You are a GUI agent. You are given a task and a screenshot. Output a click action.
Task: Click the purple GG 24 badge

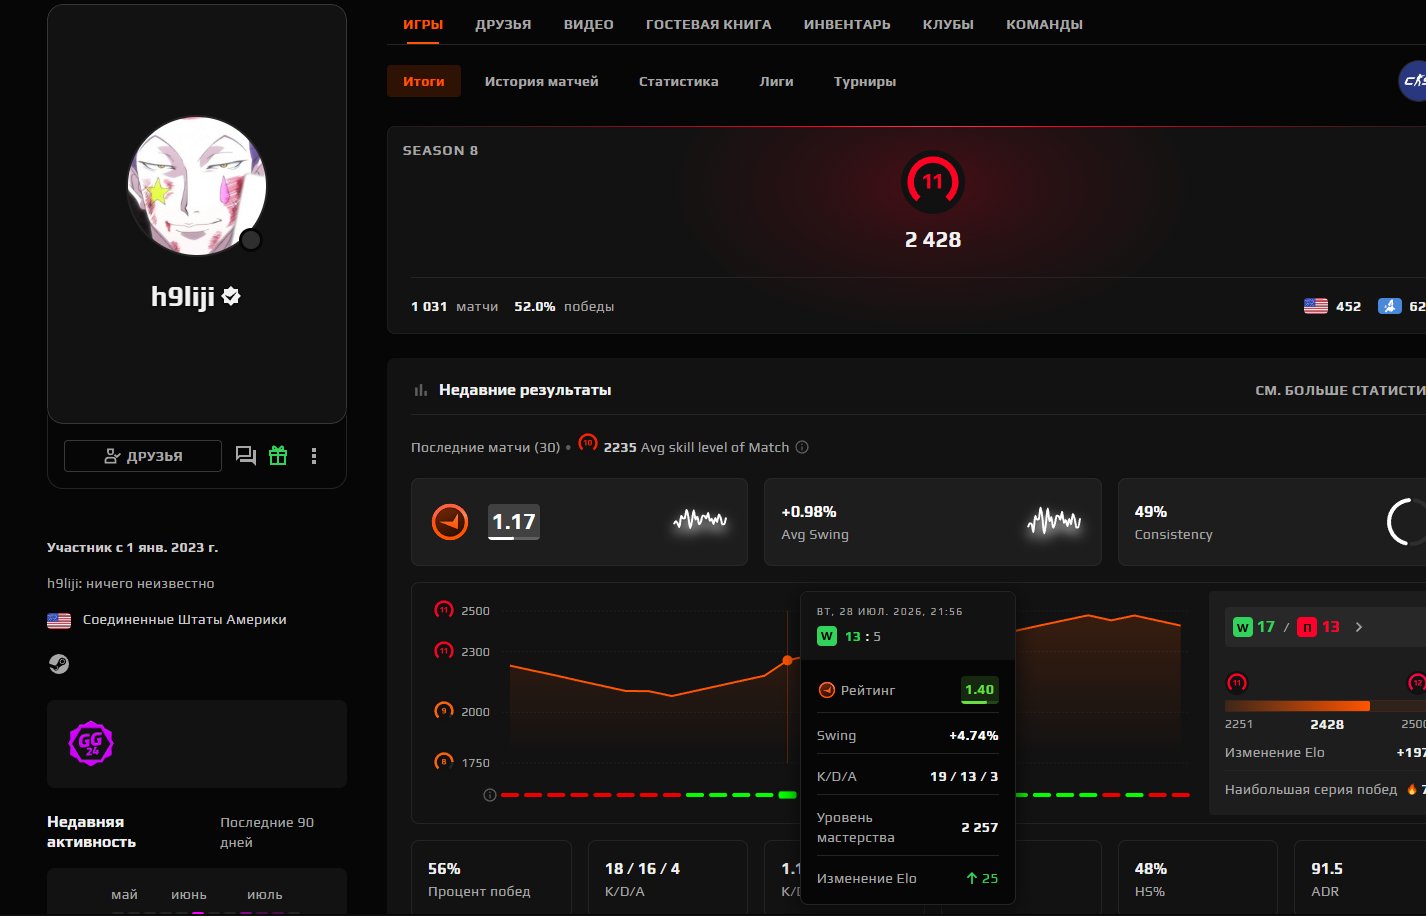pos(91,743)
